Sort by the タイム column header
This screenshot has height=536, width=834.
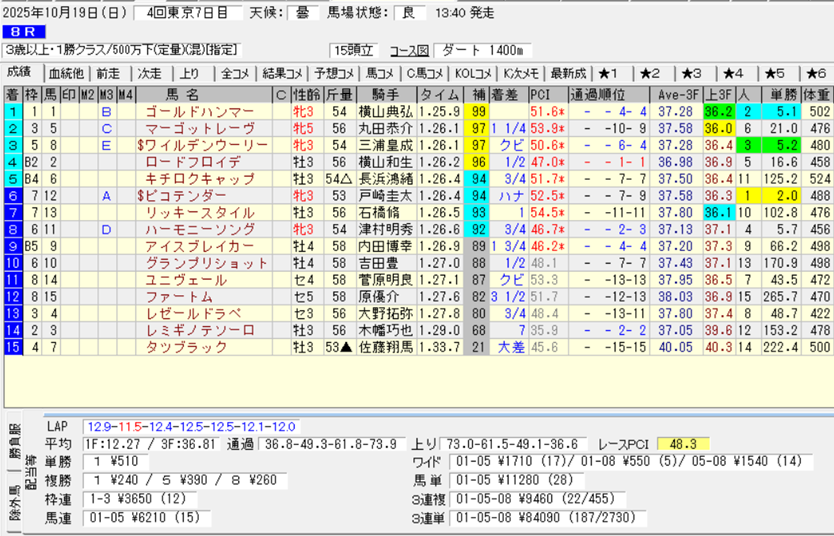click(x=439, y=94)
